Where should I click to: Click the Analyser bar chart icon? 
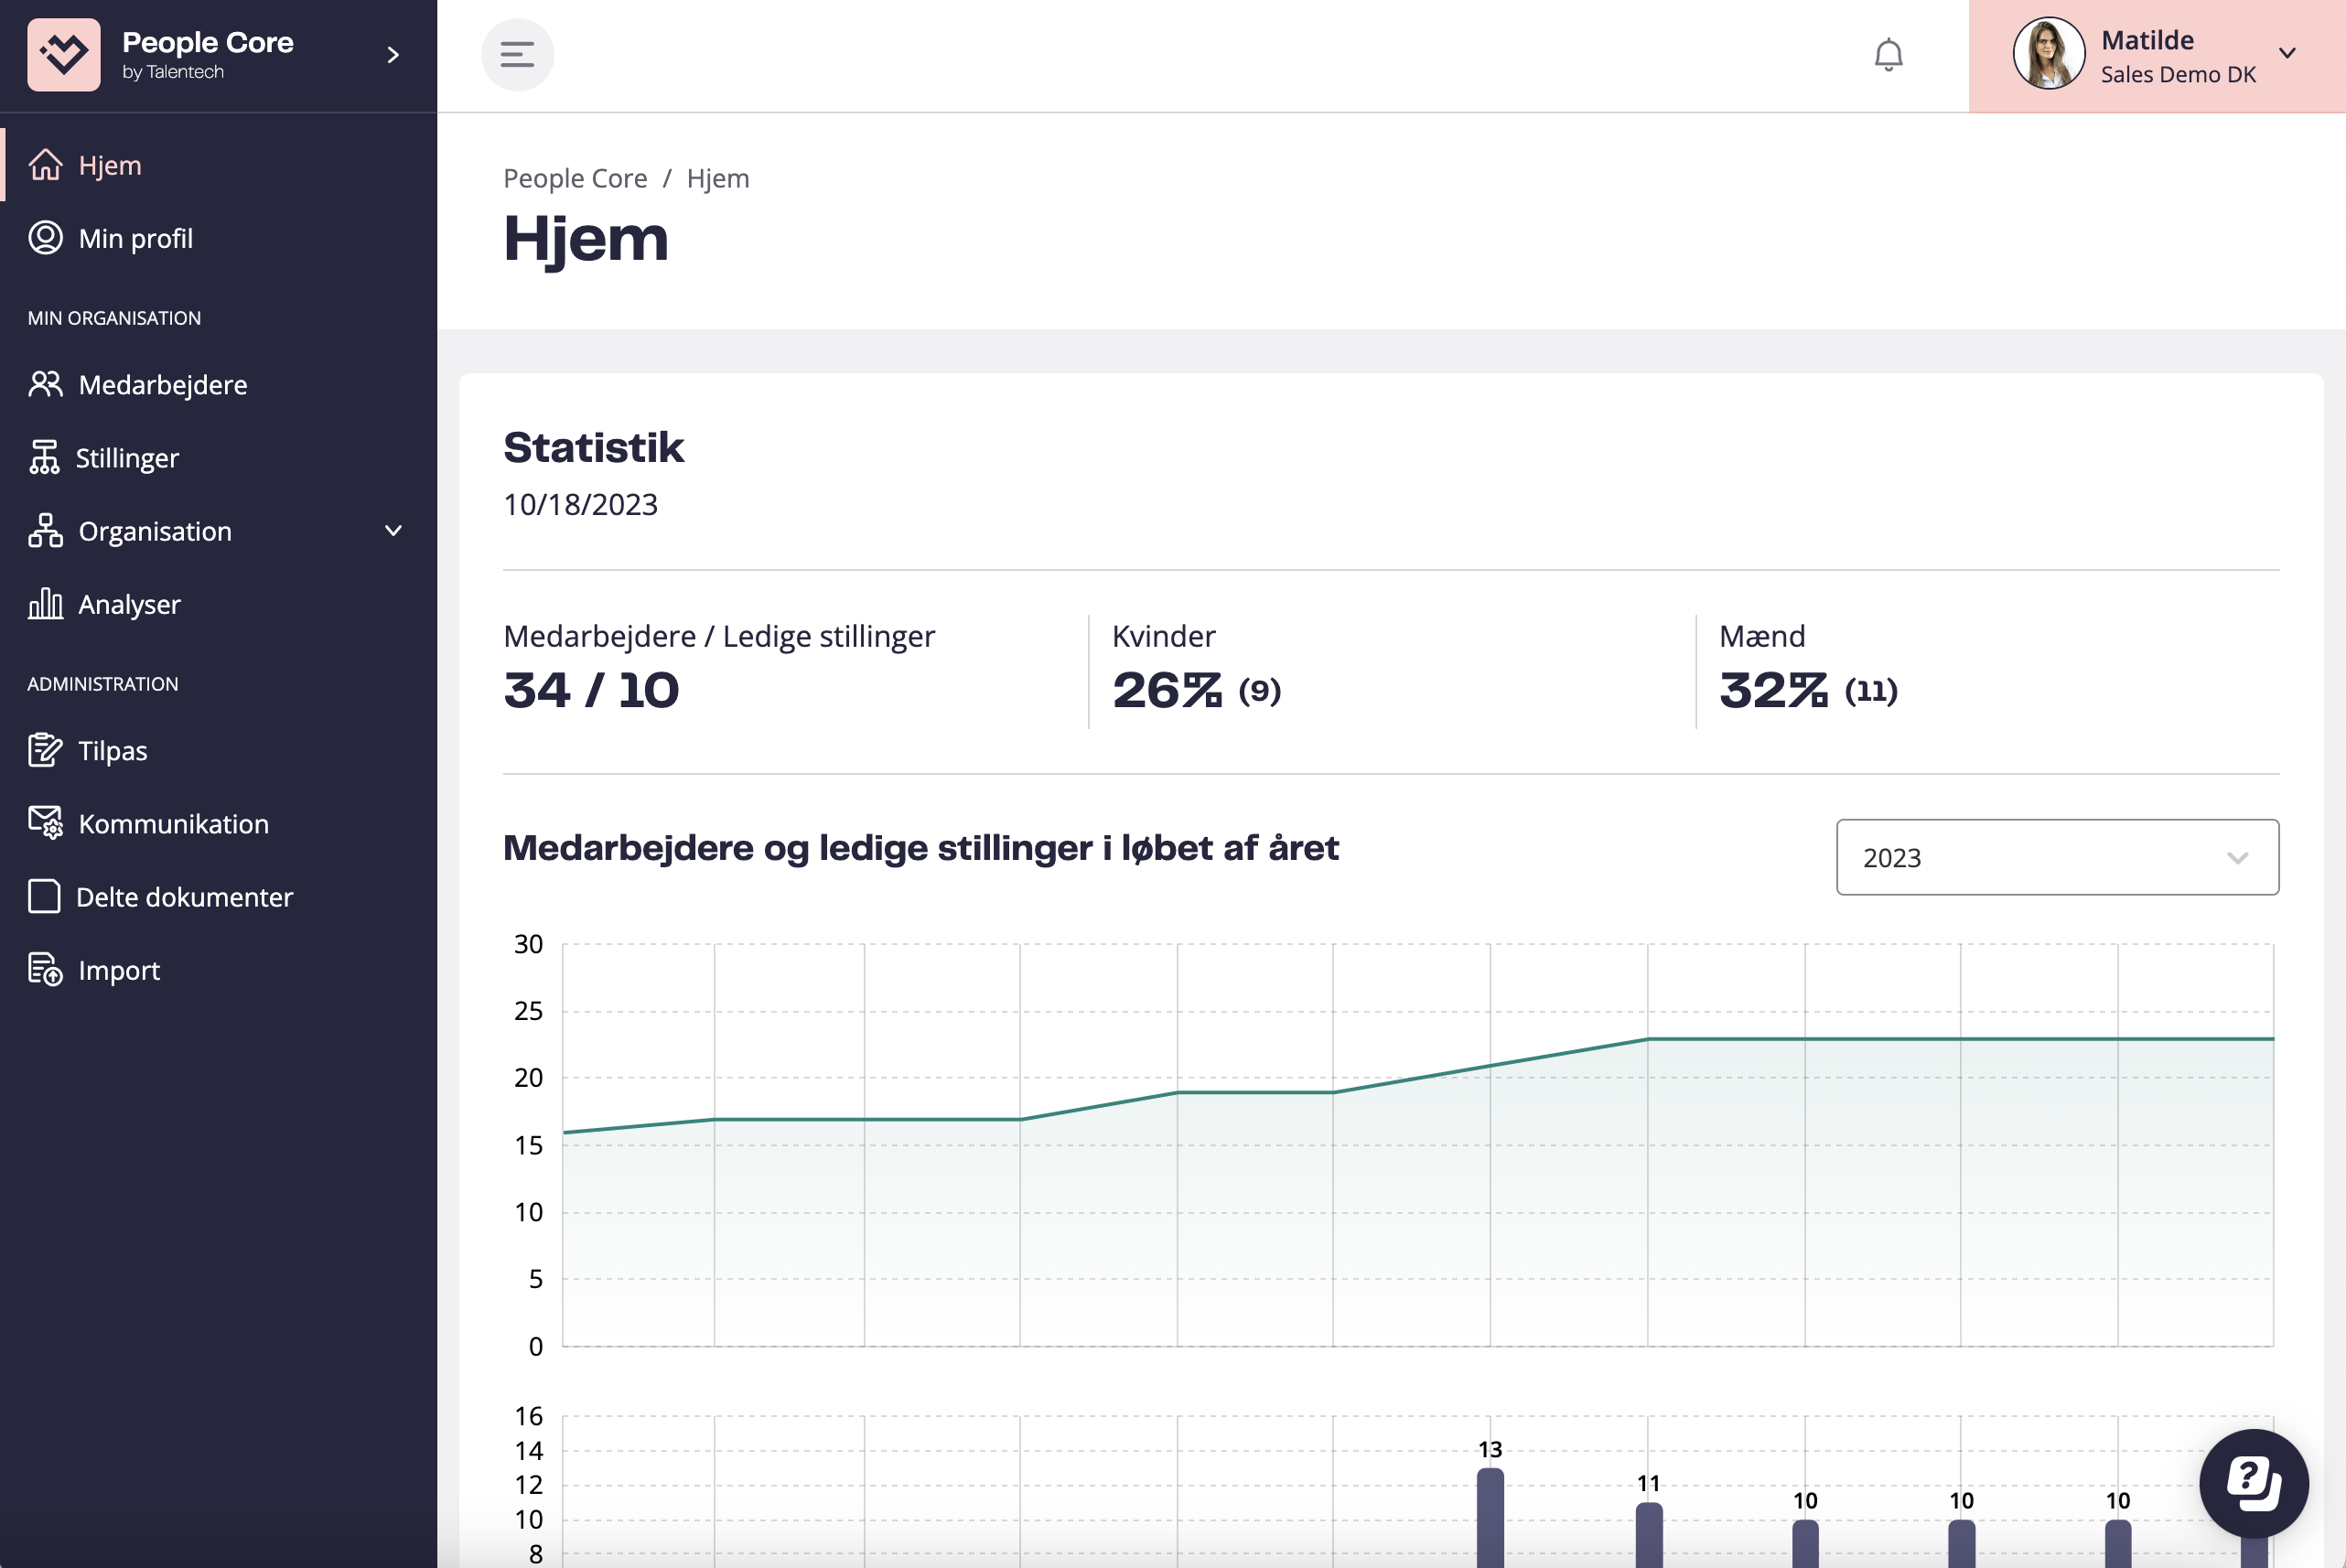(45, 604)
